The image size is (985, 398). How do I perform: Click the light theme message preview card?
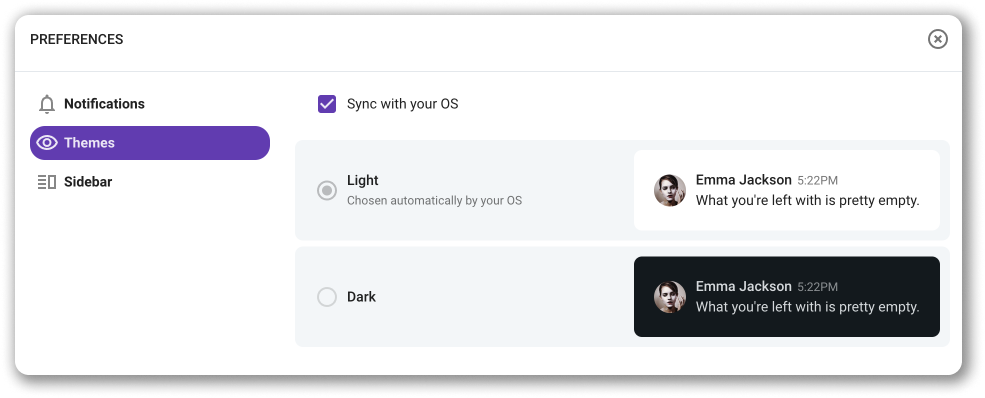(786, 190)
